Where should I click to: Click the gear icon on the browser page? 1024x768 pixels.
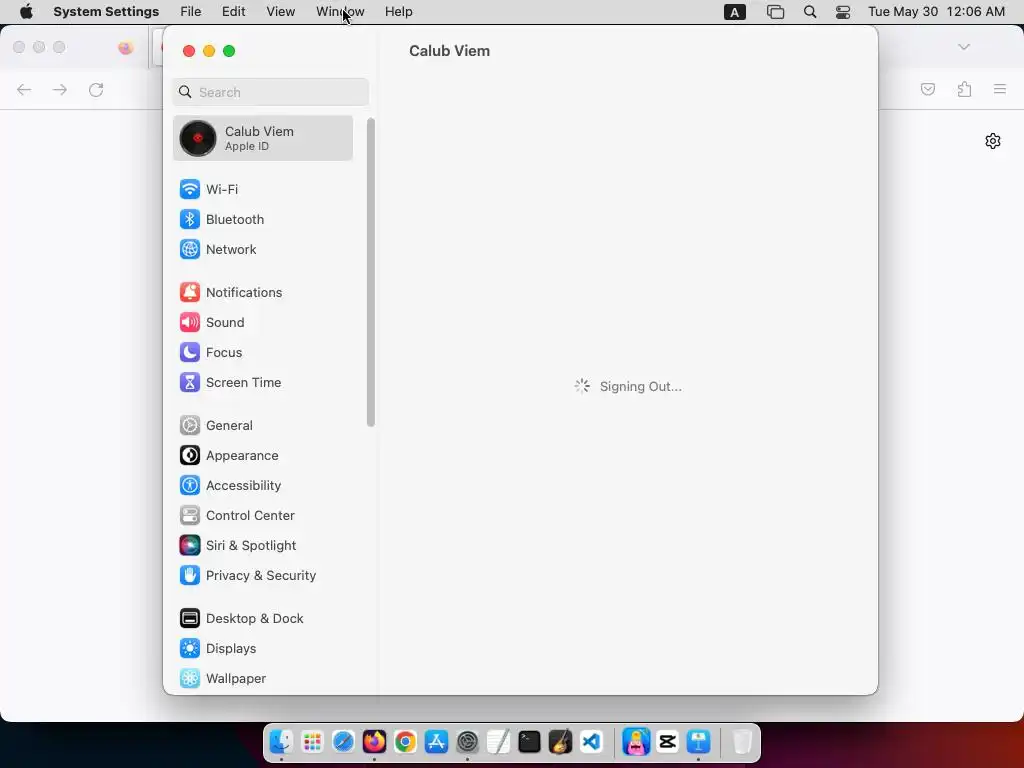click(993, 141)
